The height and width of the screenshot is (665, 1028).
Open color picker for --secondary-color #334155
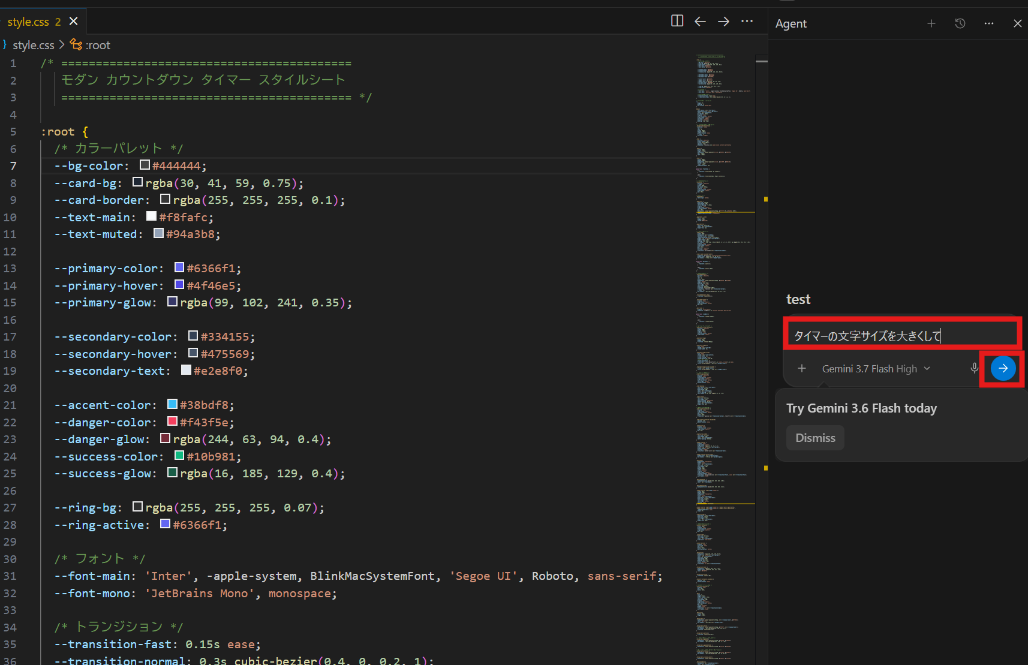coord(193,336)
